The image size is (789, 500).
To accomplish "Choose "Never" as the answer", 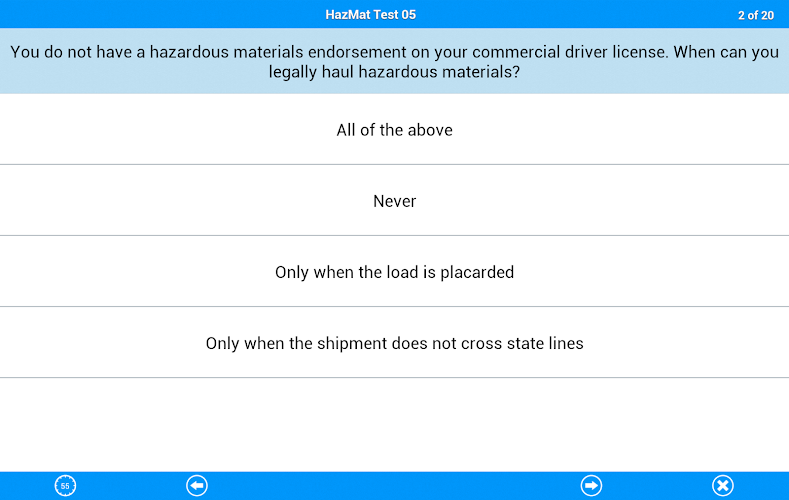I will coord(394,201).
